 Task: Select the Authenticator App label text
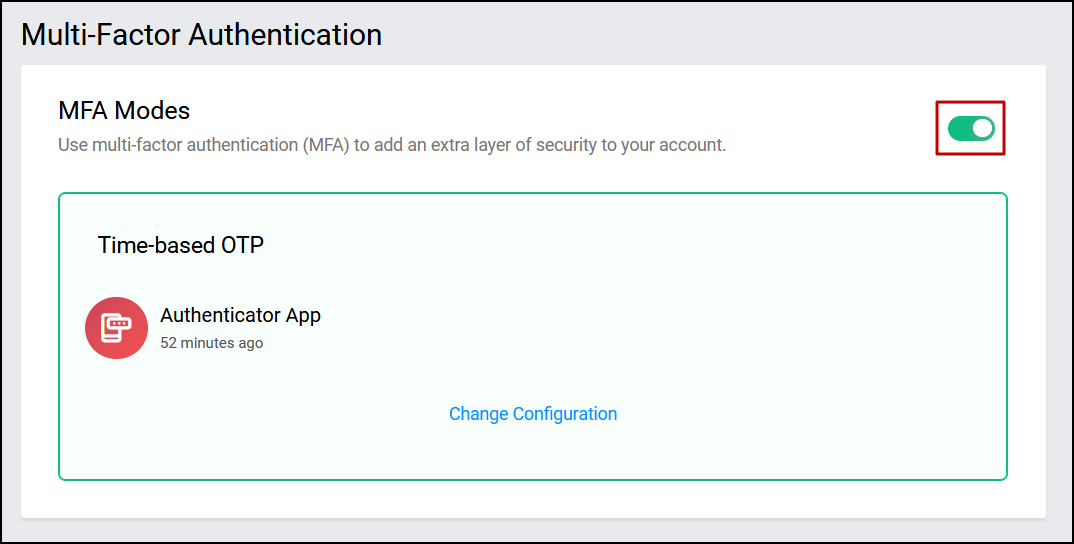click(240, 315)
